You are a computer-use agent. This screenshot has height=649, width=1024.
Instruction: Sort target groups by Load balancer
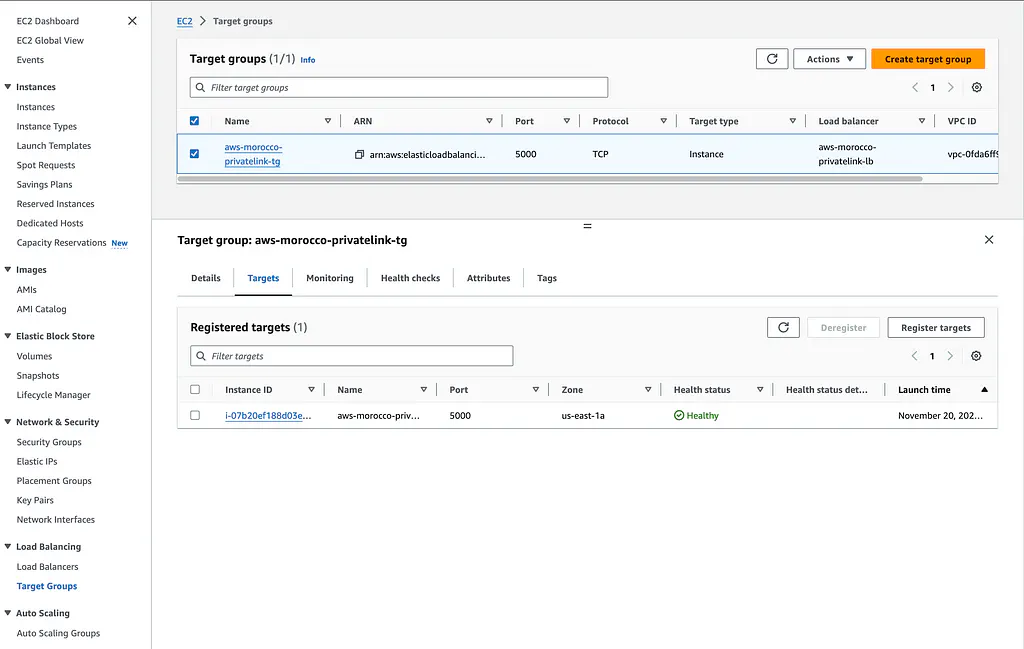922,121
